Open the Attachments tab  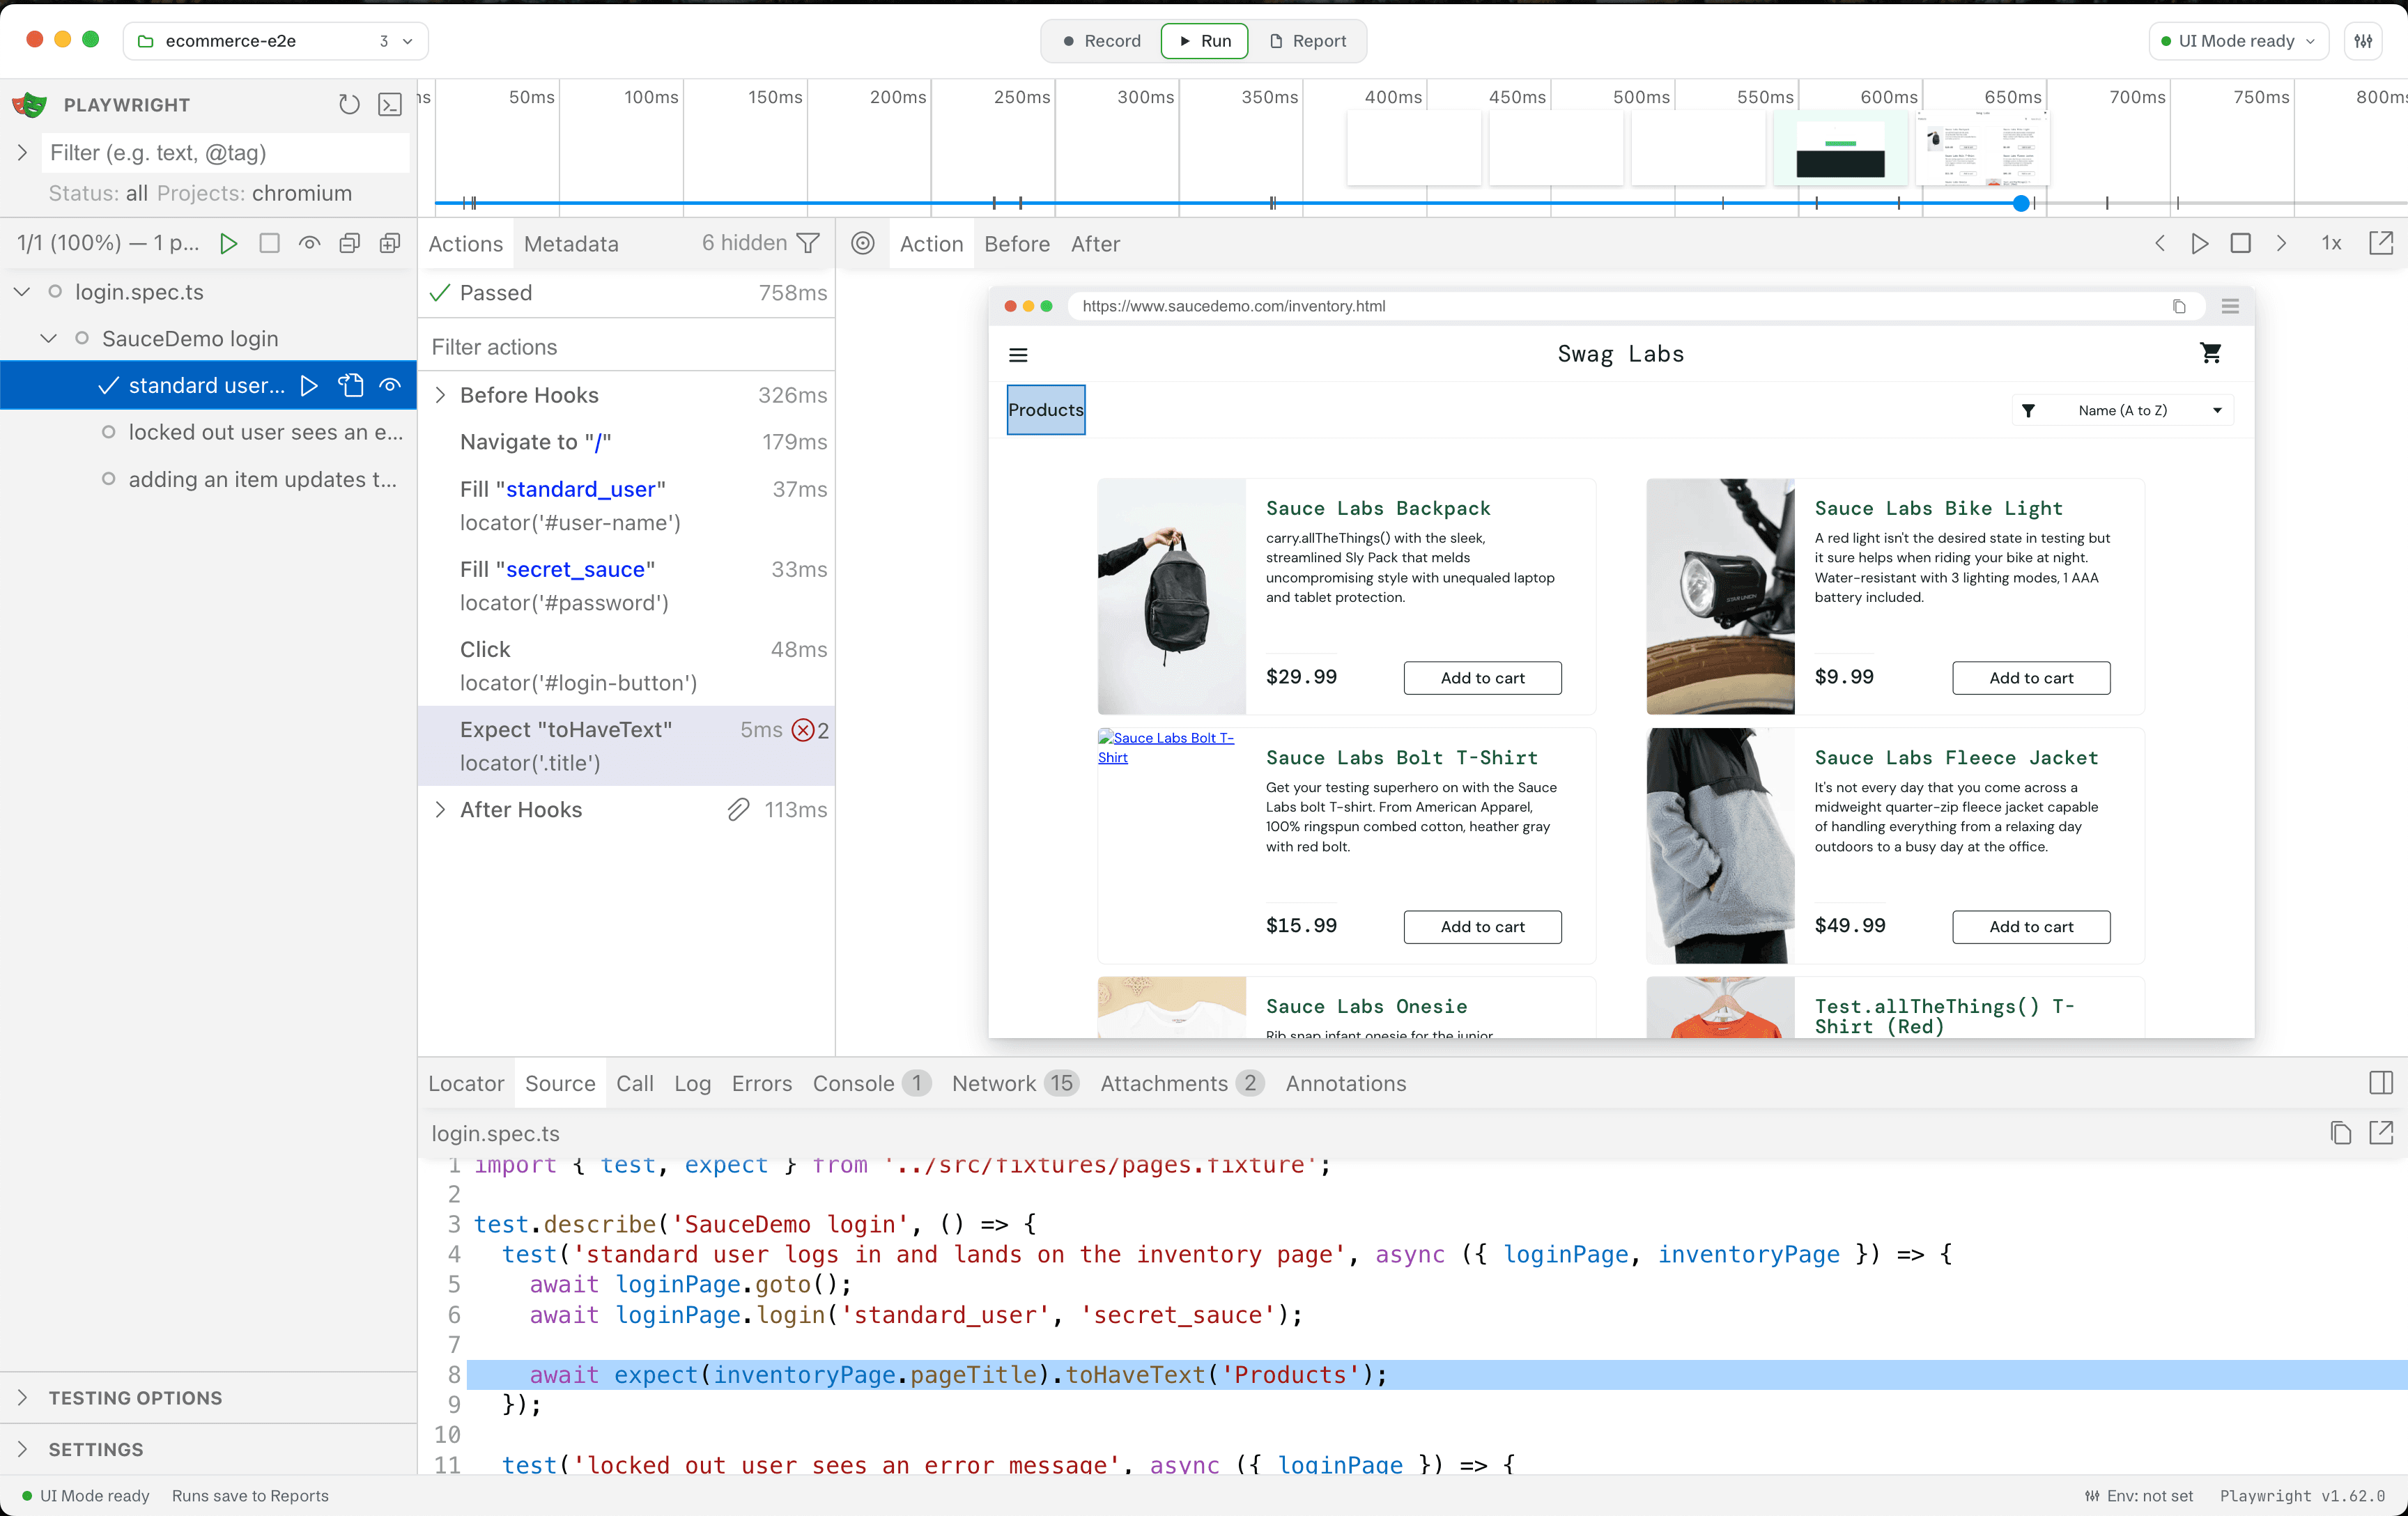click(x=1182, y=1083)
